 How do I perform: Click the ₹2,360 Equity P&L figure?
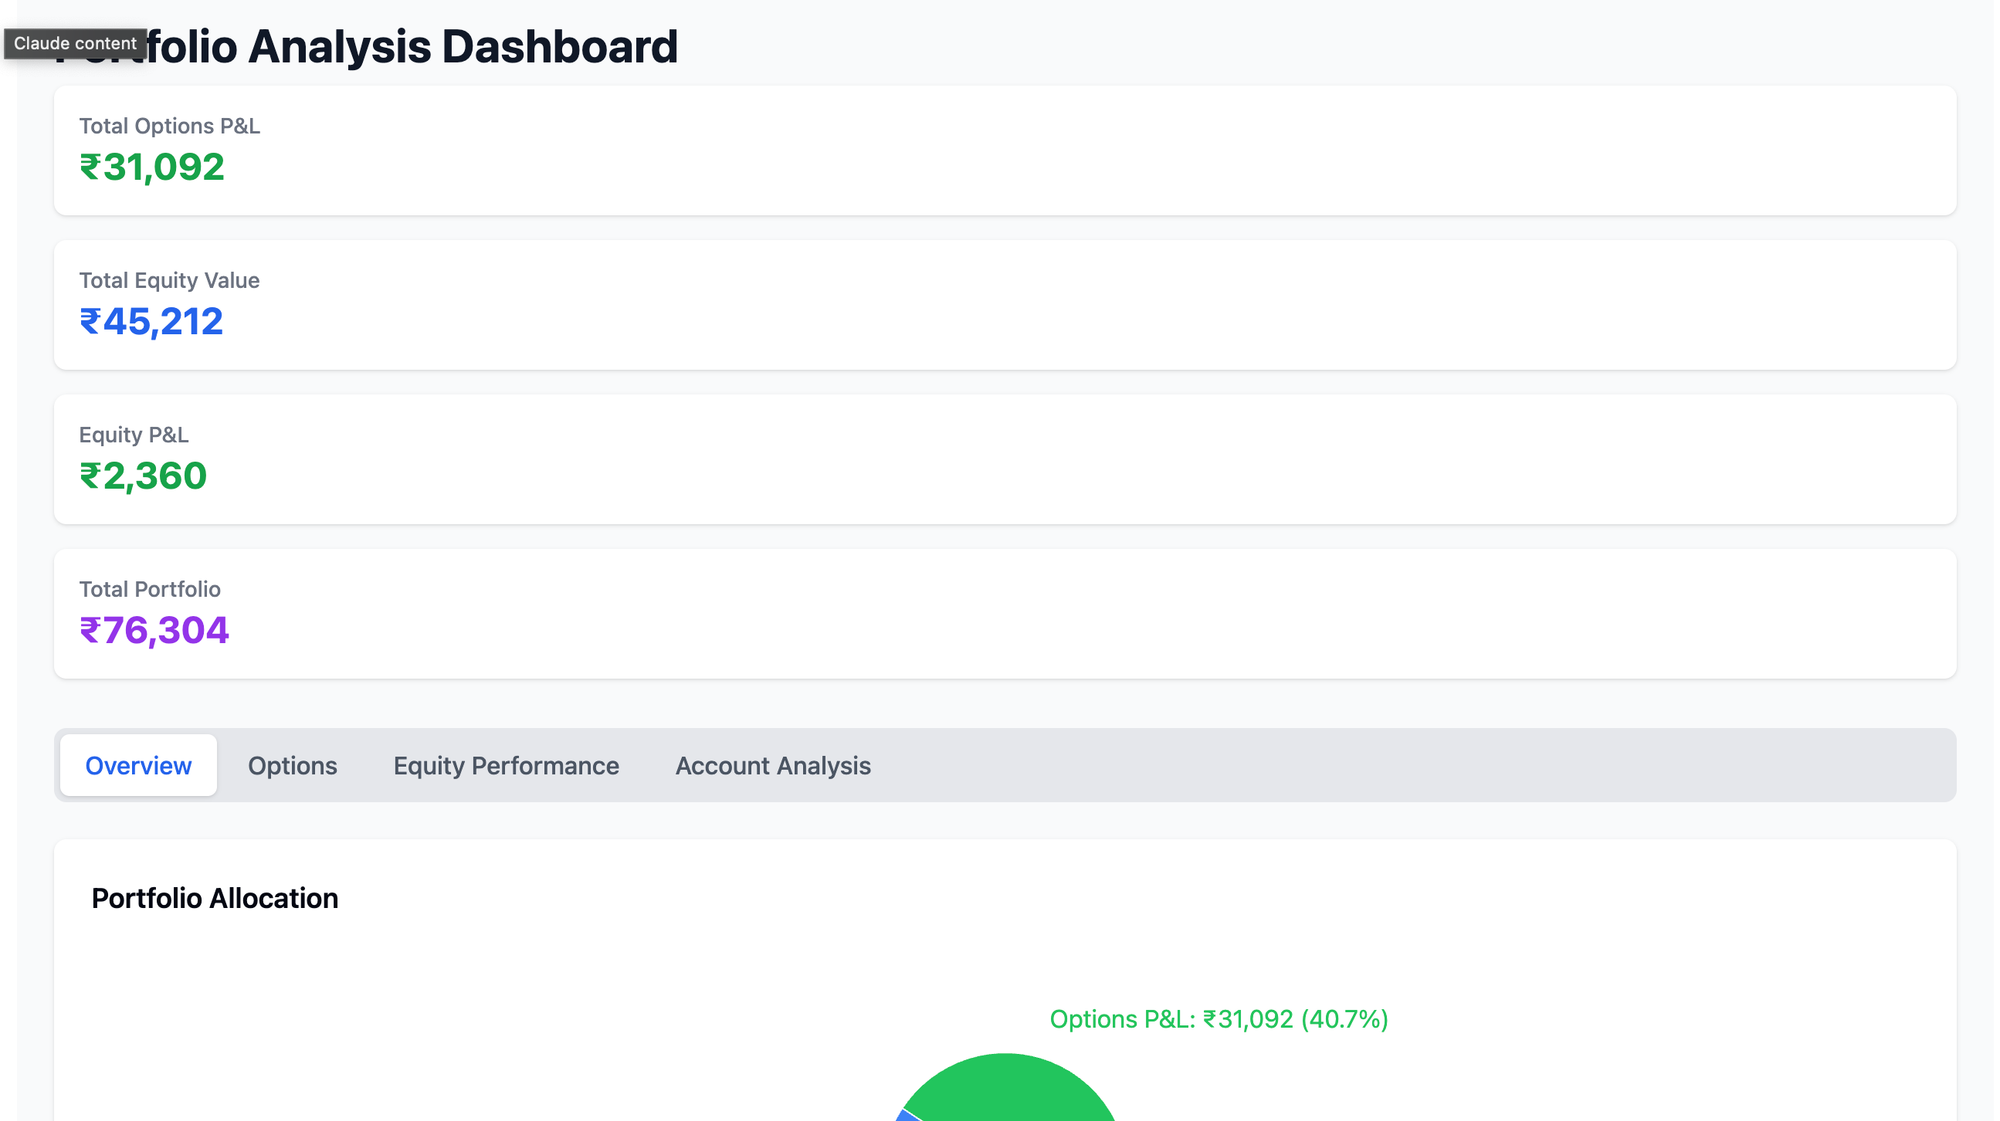tap(143, 476)
